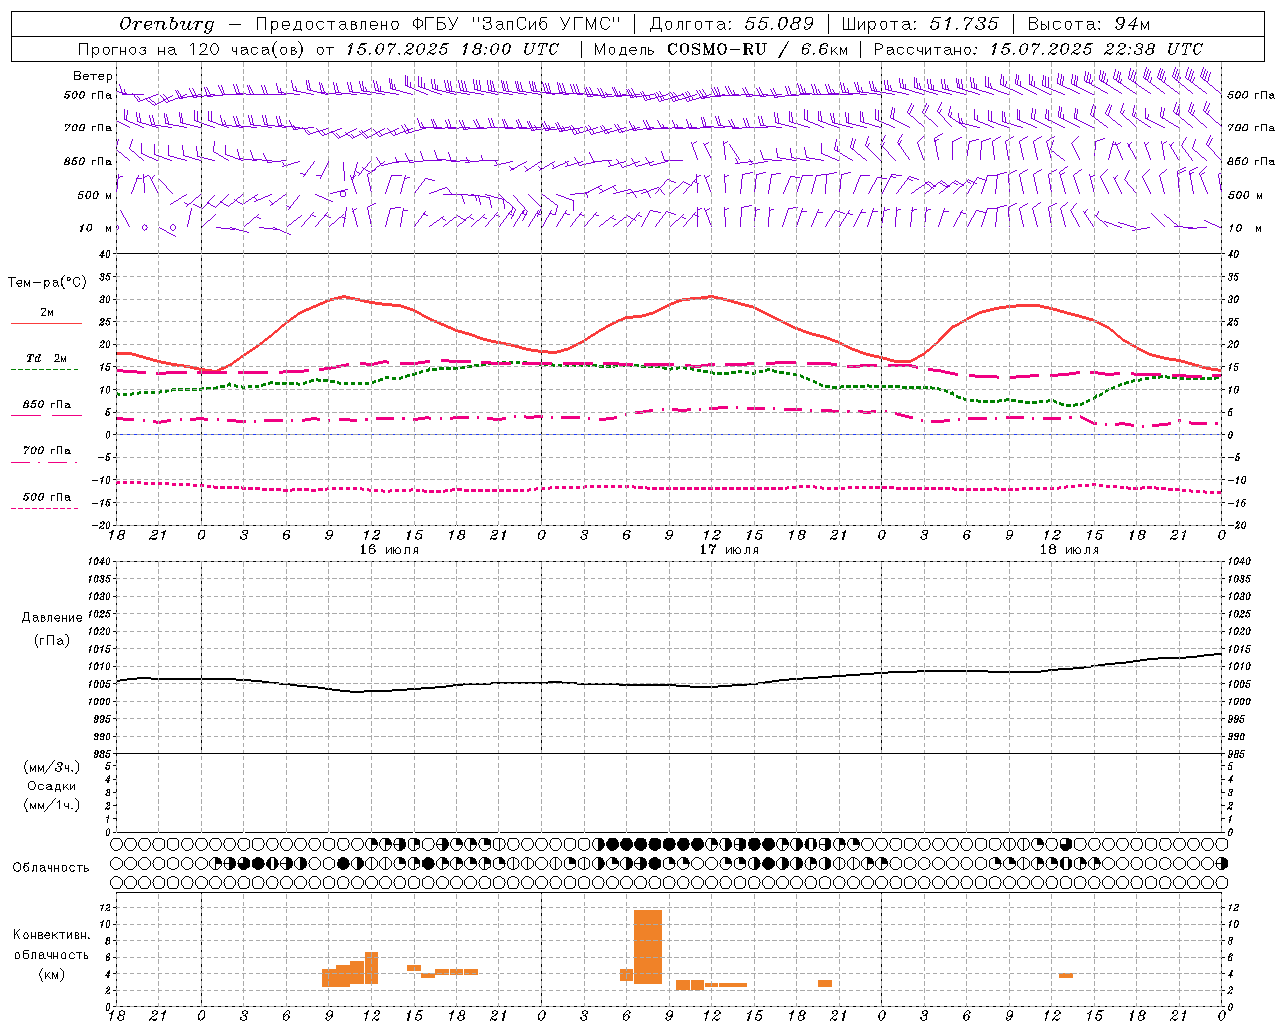Select the 'Прогноз на 120 часа(ов)' forecast start text
Screen dimensions: 1280x1024
coord(192,49)
